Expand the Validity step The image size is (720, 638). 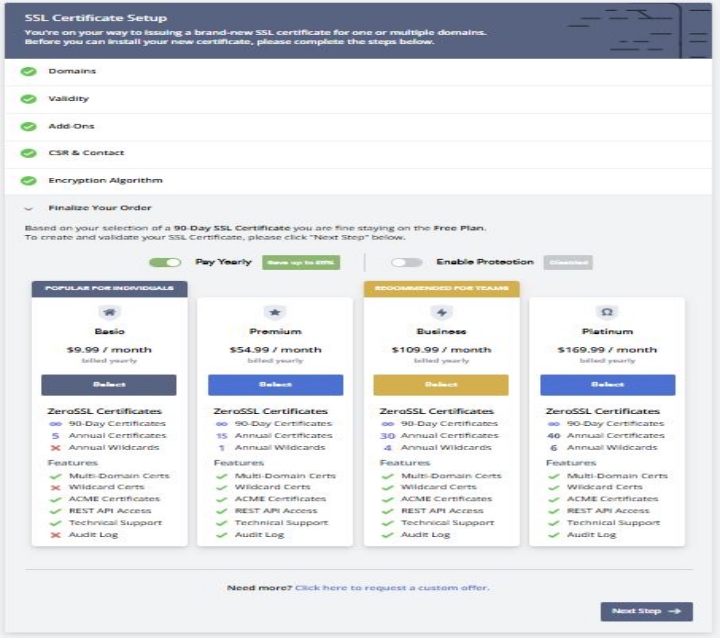[x=358, y=99]
